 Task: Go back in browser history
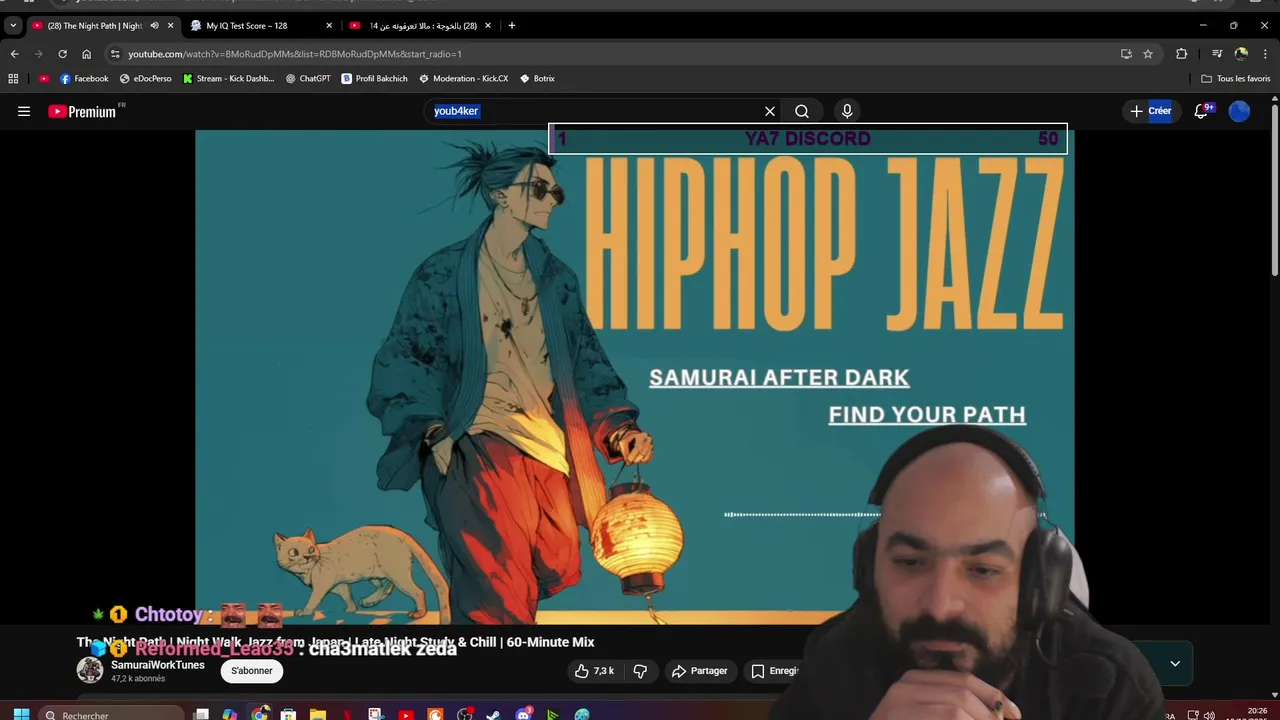point(14,54)
